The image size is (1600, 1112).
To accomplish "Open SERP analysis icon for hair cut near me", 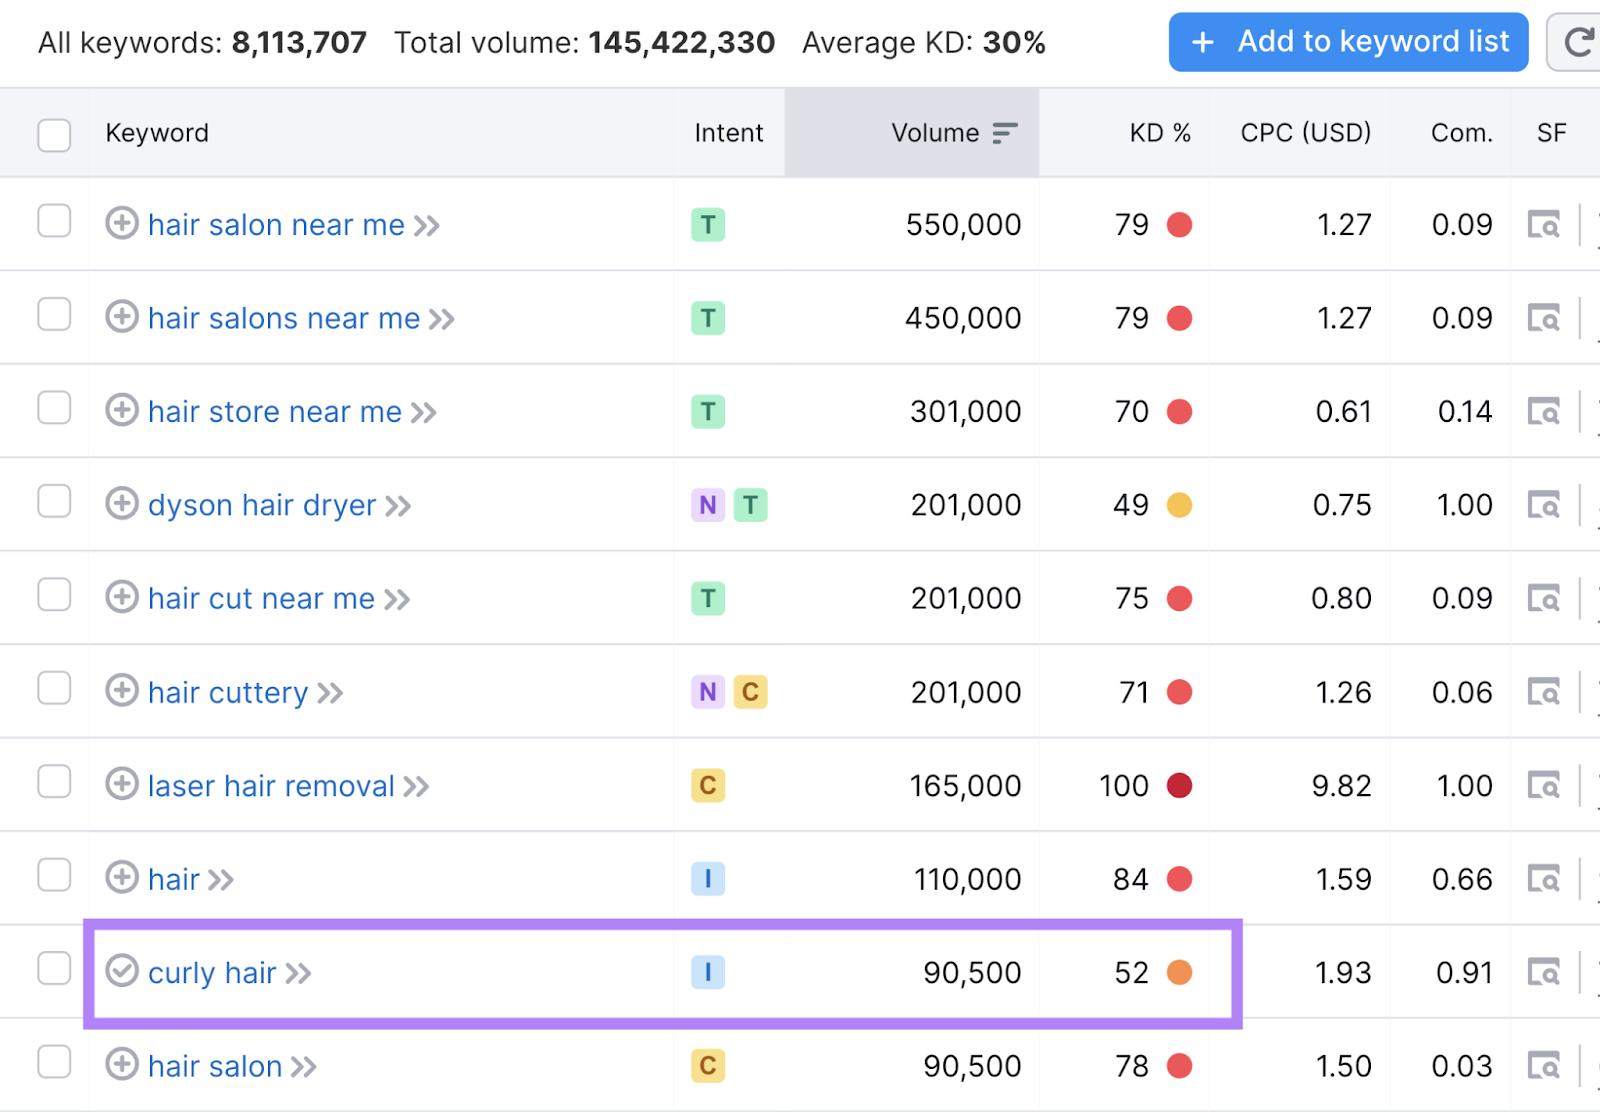I will pyautogui.click(x=1546, y=598).
